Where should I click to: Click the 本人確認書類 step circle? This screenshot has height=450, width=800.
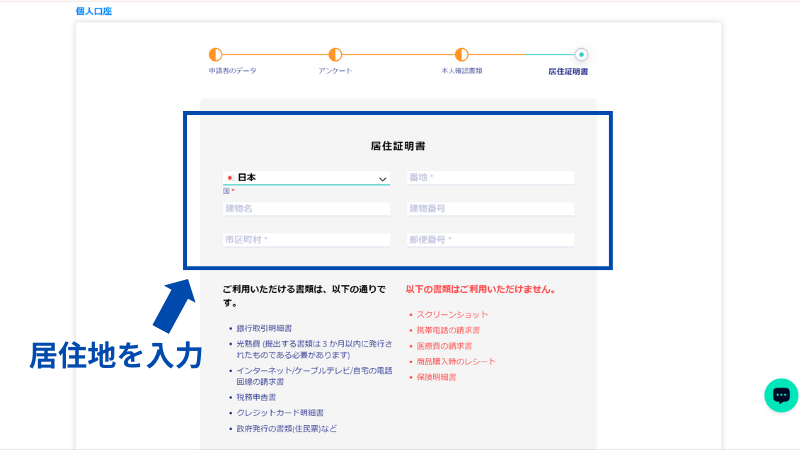pos(462,55)
